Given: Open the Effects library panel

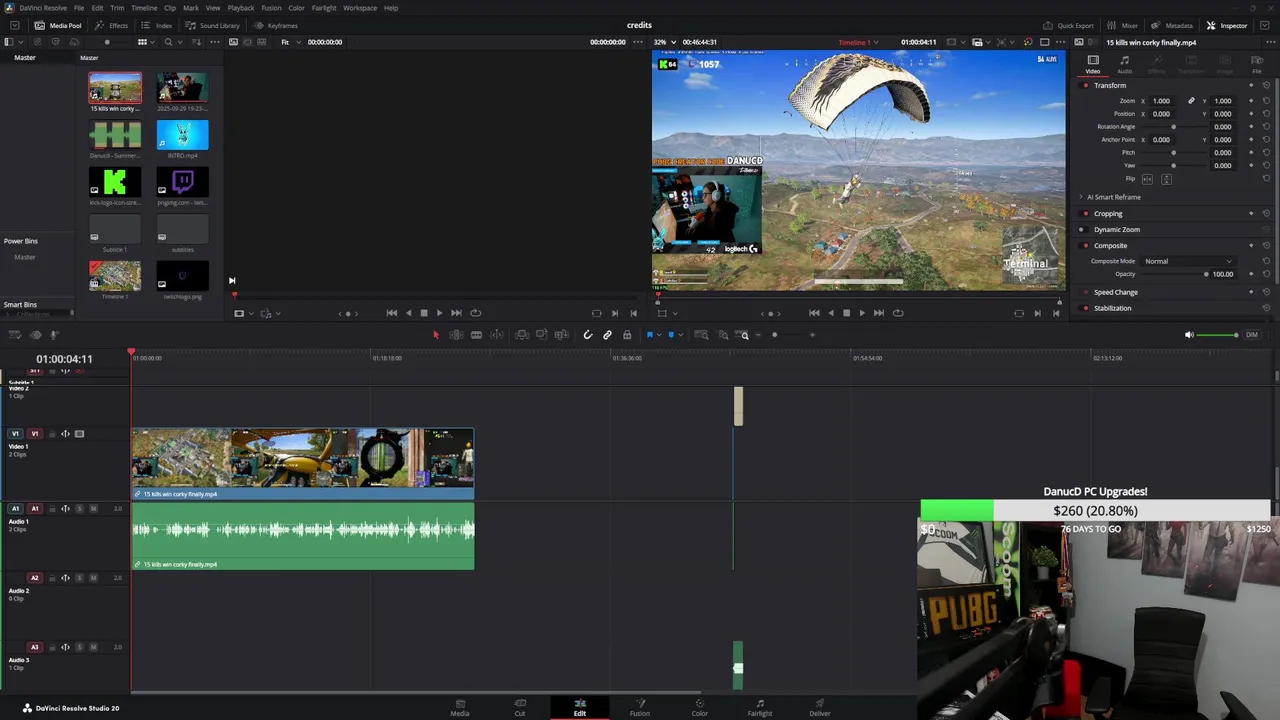Looking at the screenshot, I should click(112, 25).
